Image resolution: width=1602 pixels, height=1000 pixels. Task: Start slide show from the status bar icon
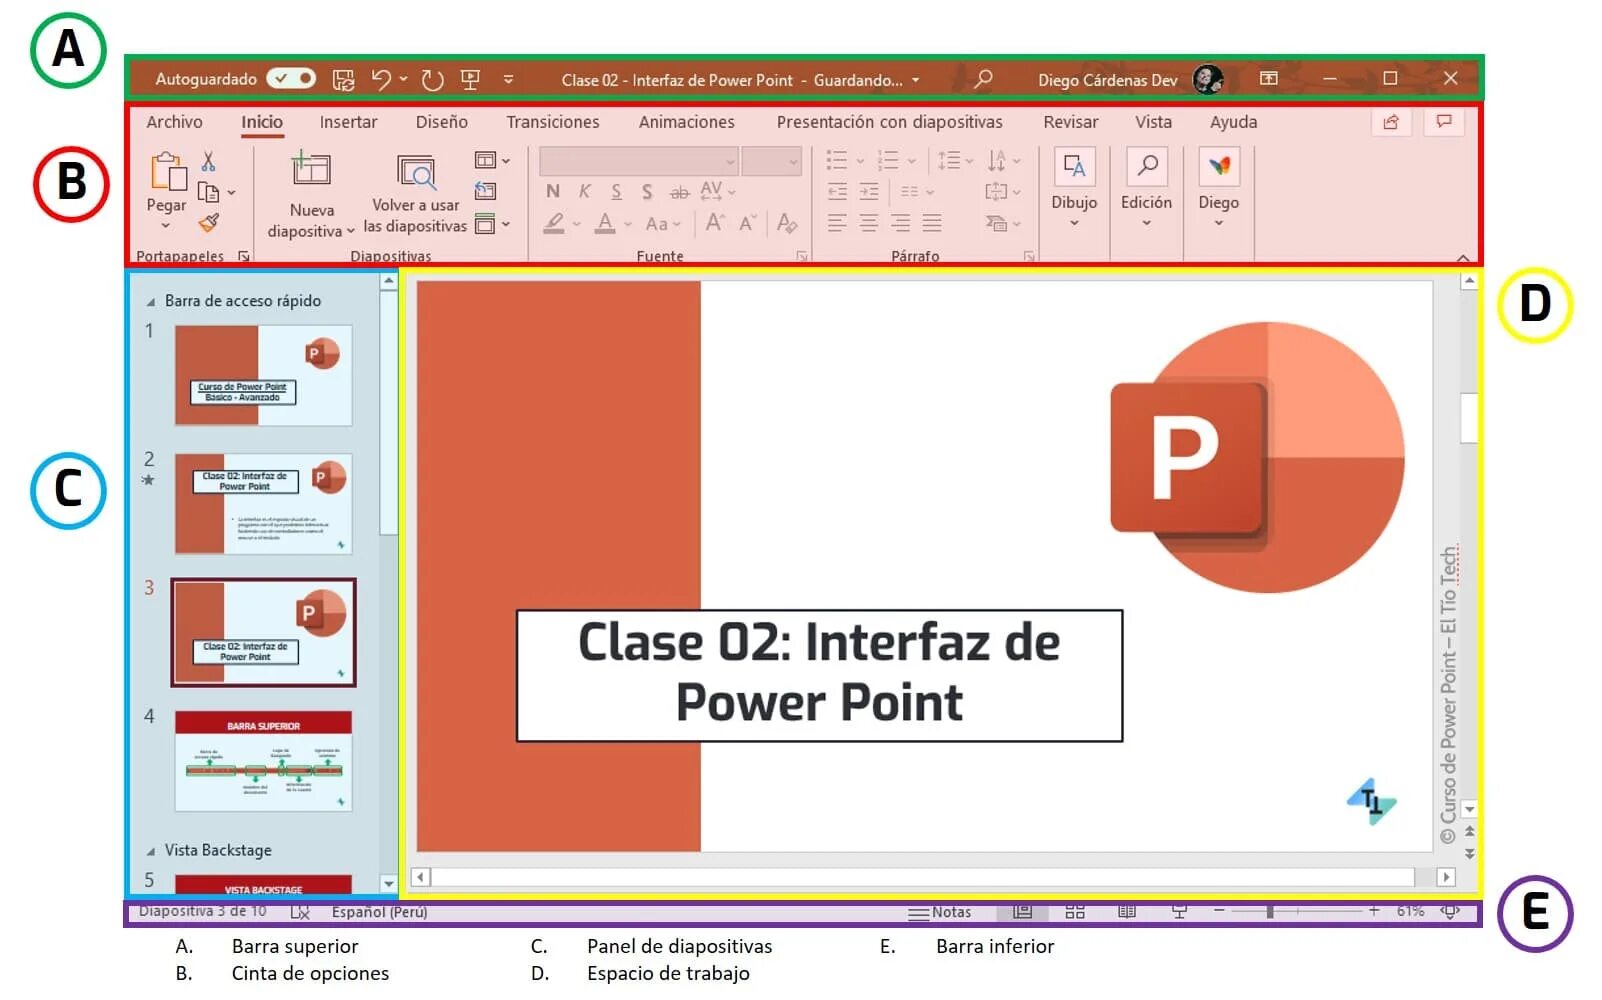(1179, 911)
